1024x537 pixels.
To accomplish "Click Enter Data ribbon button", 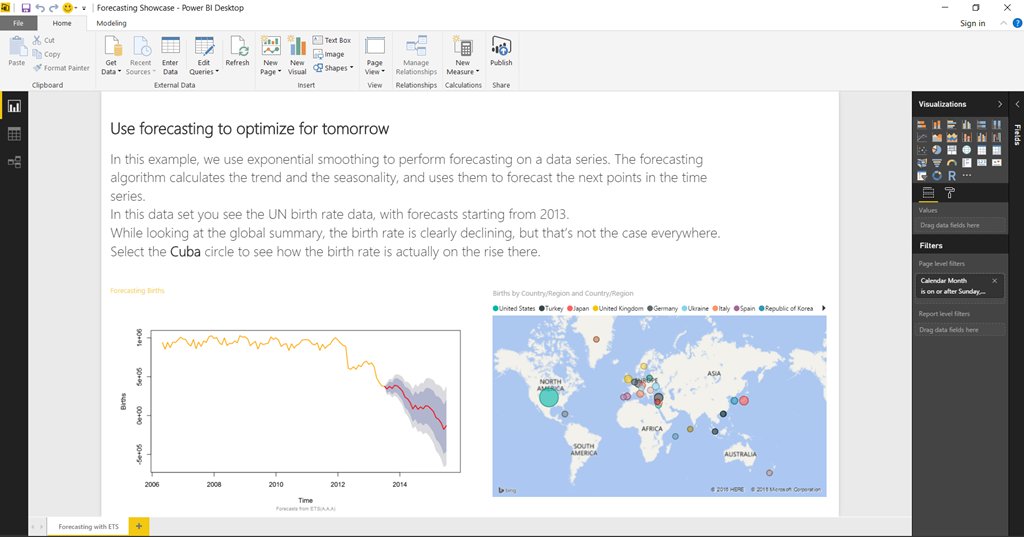I will coord(170,56).
